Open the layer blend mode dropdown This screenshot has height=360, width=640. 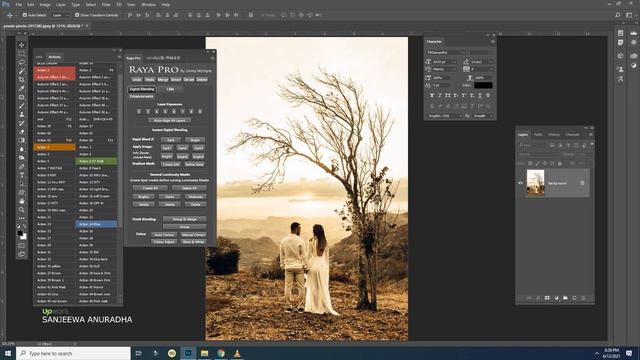pos(538,155)
